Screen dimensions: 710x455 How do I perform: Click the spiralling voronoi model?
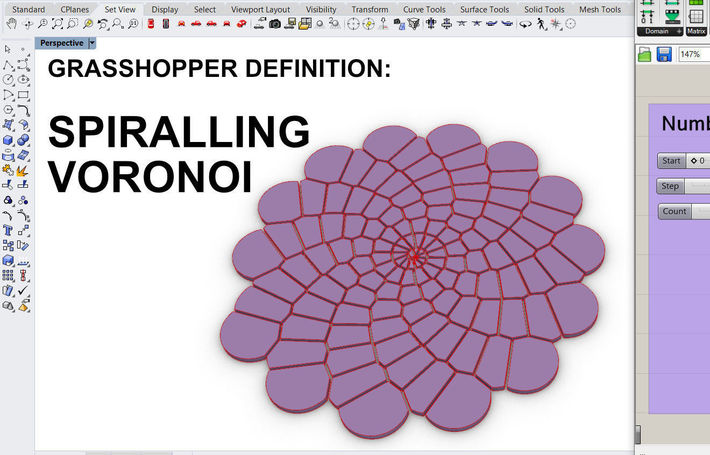[413, 281]
